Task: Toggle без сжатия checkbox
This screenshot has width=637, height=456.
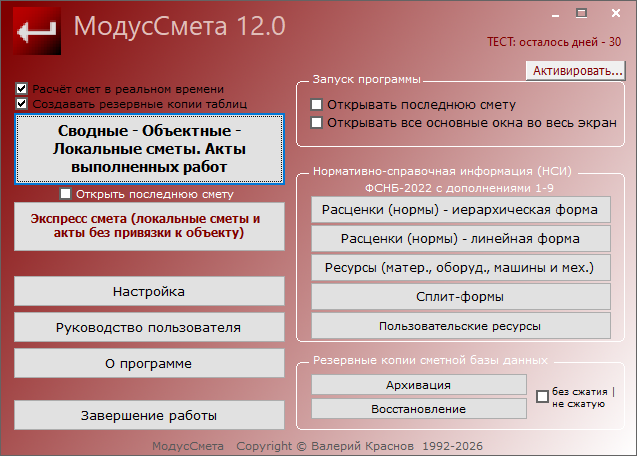Action: (542, 396)
